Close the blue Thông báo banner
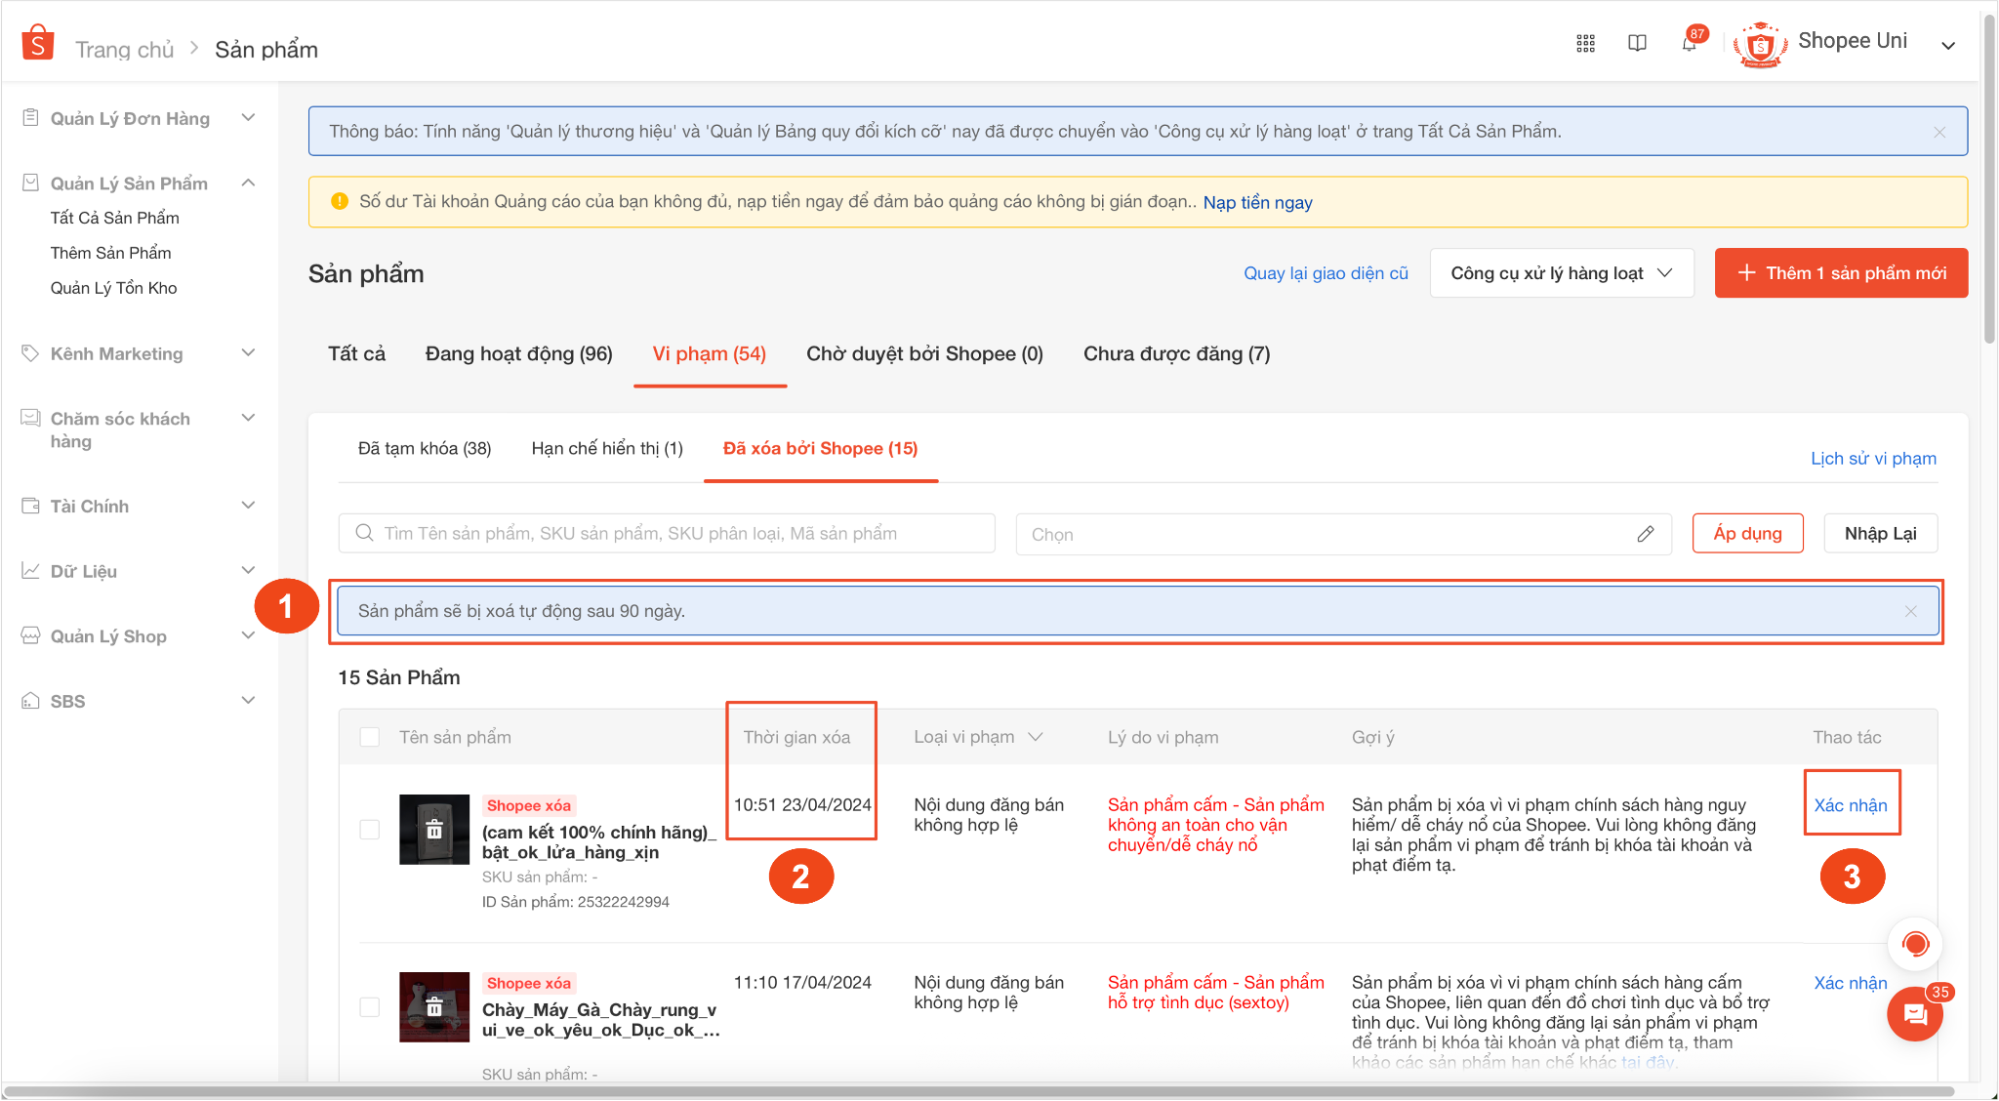Image resolution: width=1999 pixels, height=1101 pixels. click(x=1939, y=132)
